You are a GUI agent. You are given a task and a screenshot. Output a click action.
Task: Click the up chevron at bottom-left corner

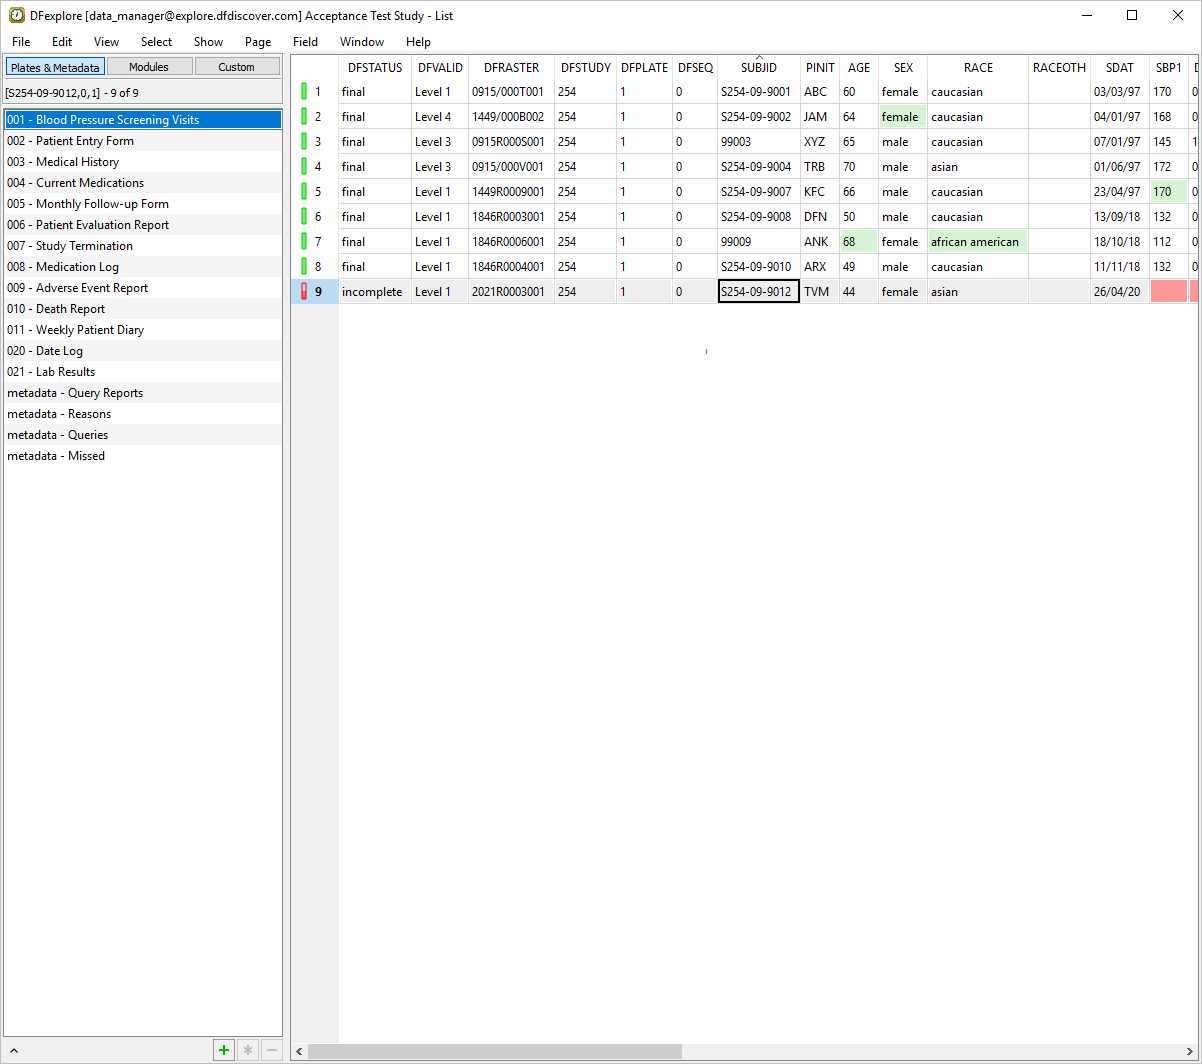pyautogui.click(x=14, y=1051)
